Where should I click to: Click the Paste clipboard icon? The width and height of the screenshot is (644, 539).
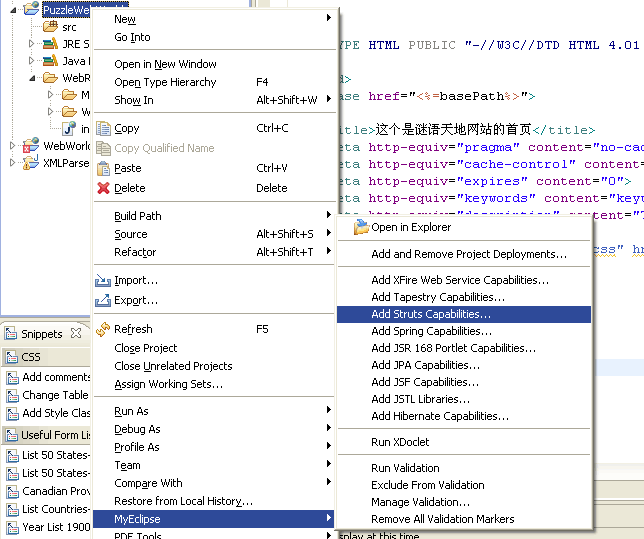point(104,168)
